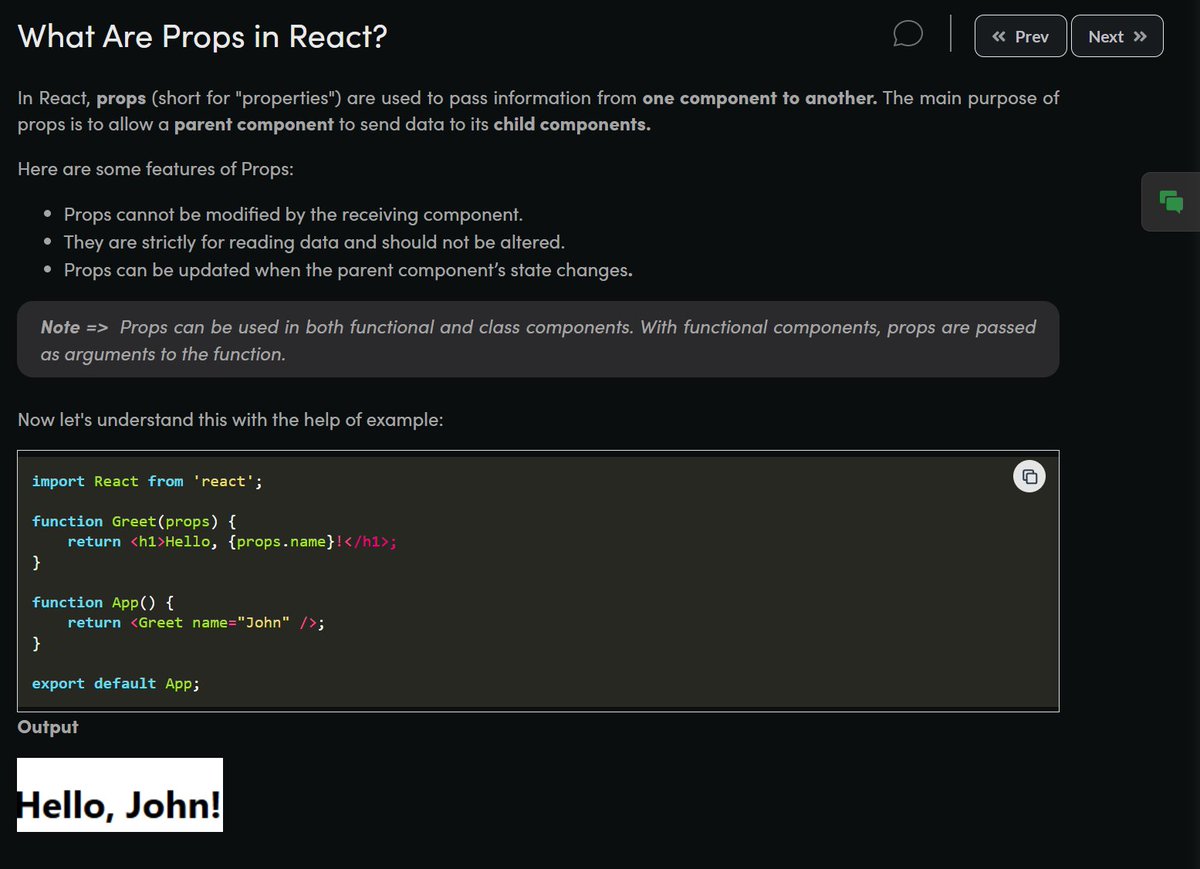1200x869 pixels.
Task: Click code line function App() {
Action: tap(103, 602)
